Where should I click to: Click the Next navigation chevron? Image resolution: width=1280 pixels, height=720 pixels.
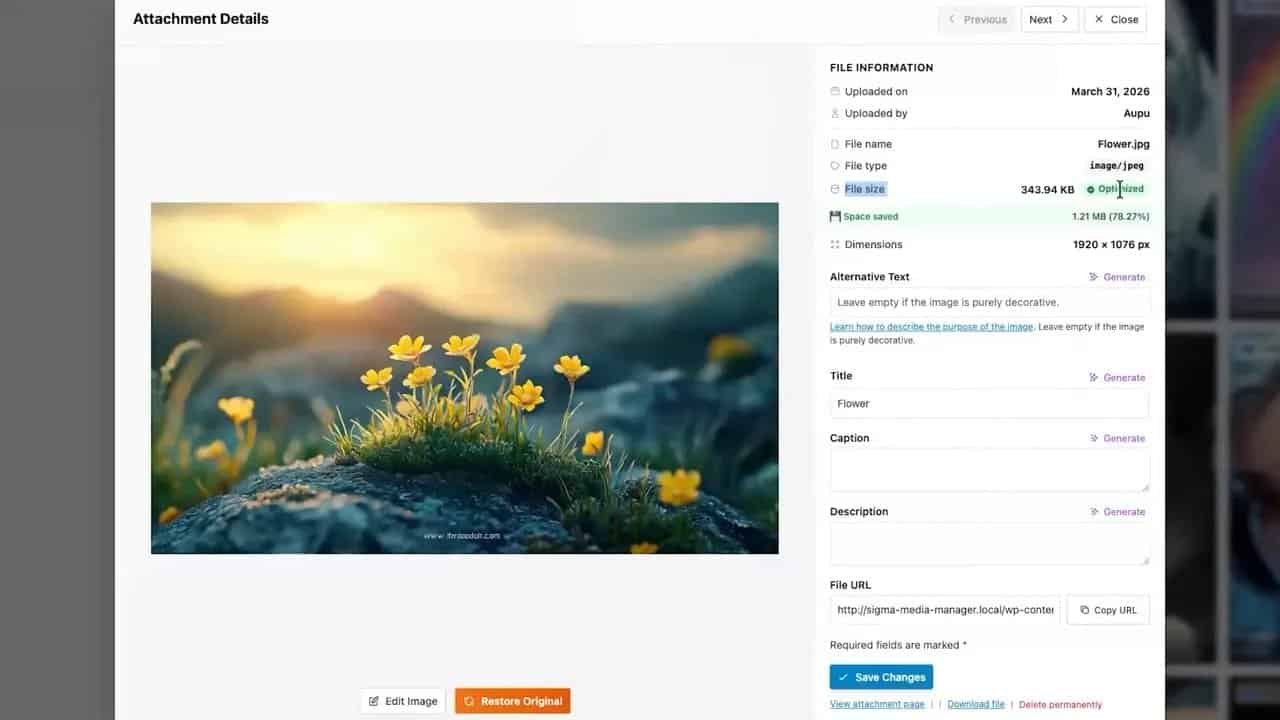click(1064, 19)
